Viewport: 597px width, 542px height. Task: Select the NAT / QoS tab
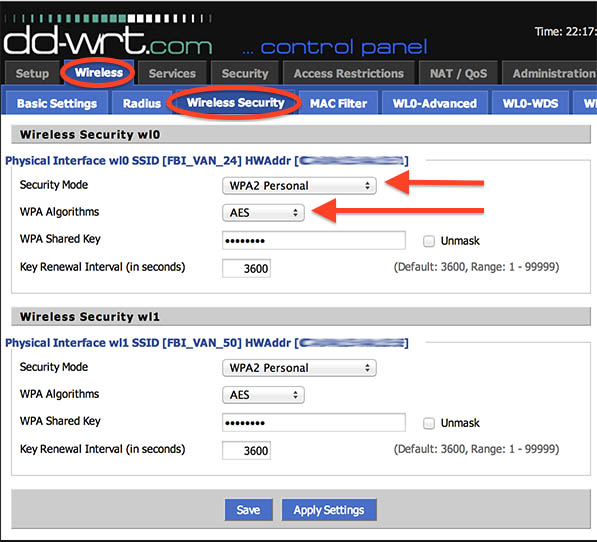458,73
